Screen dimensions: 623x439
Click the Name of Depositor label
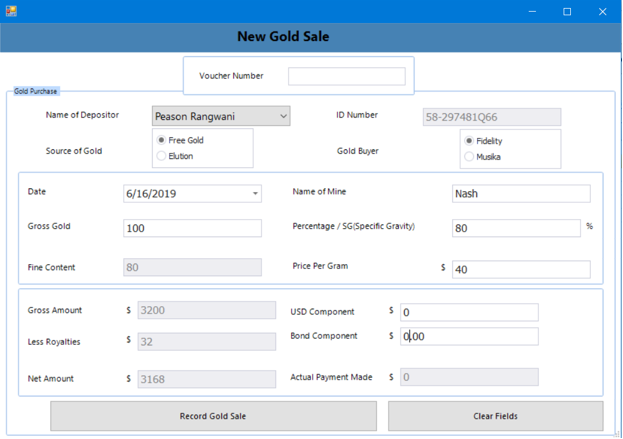pyautogui.click(x=82, y=115)
